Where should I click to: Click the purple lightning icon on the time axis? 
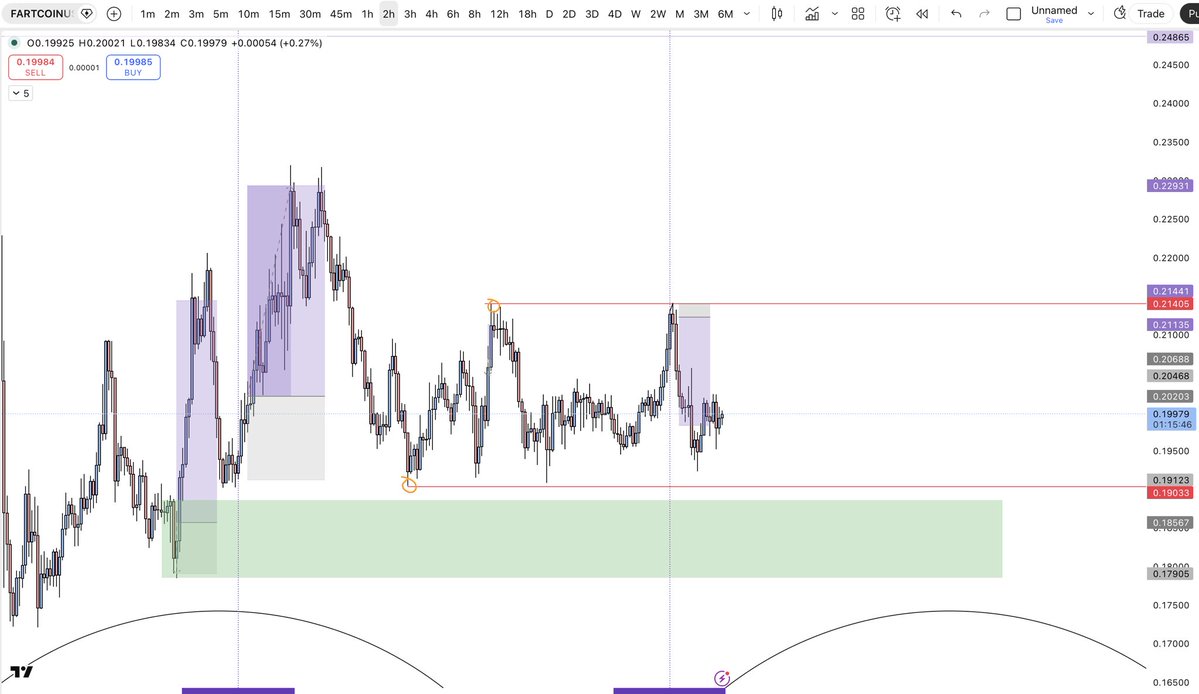click(x=722, y=678)
